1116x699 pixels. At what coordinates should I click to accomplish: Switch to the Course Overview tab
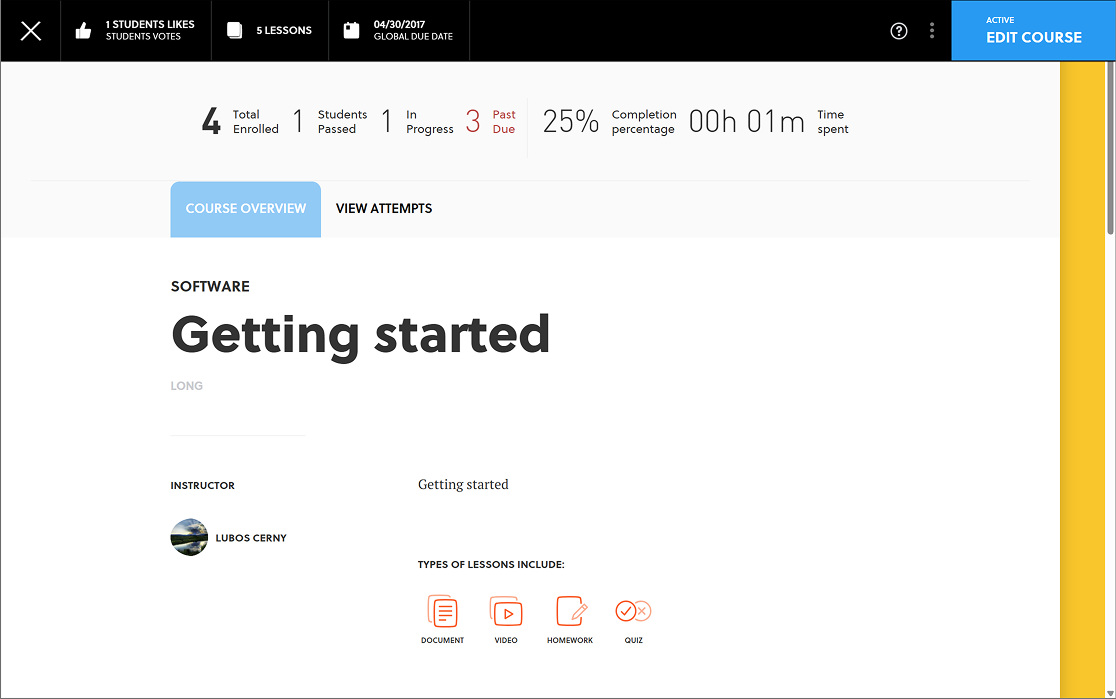(246, 209)
